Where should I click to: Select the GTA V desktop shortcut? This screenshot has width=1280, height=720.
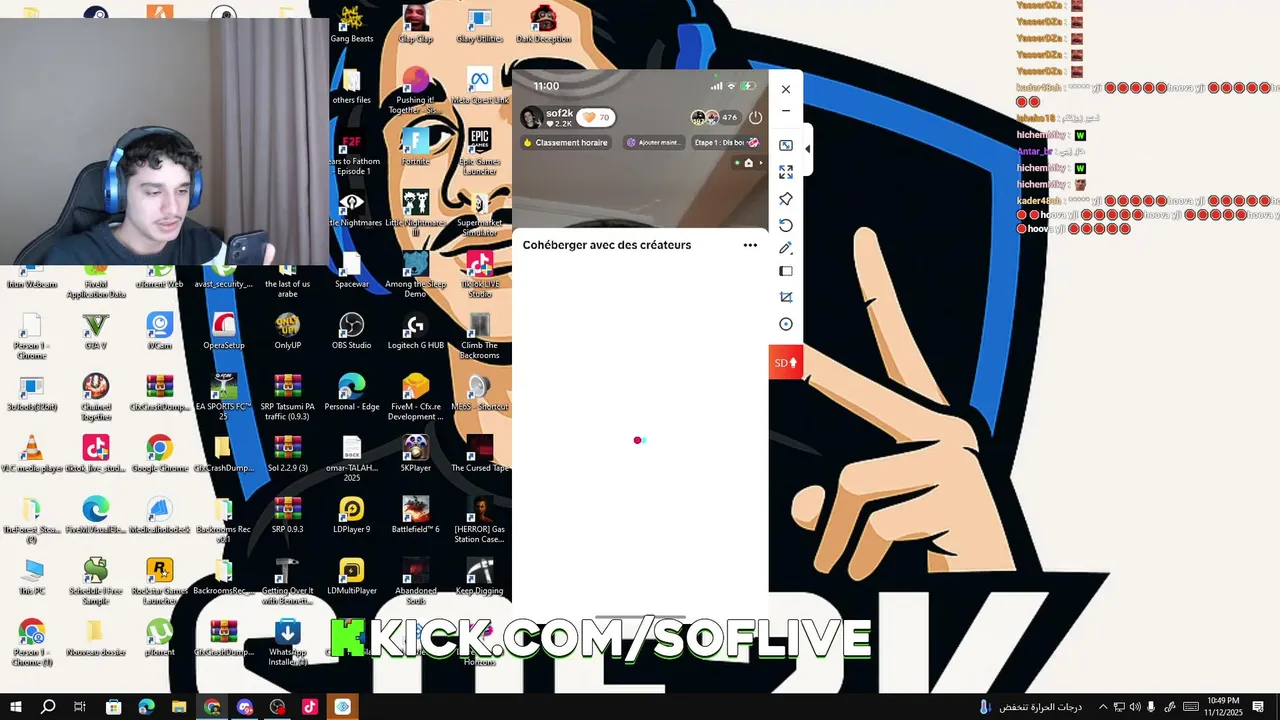(96, 332)
